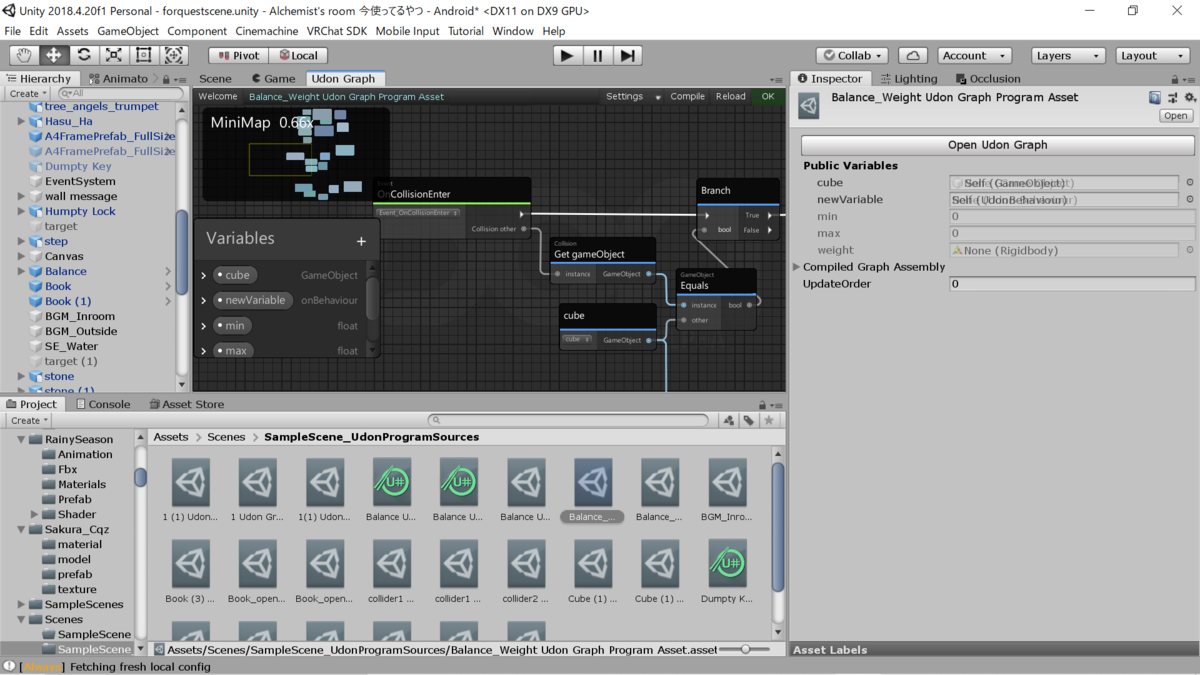Click object picker circle for newVariable
The image size is (1200, 675).
[1189, 200]
